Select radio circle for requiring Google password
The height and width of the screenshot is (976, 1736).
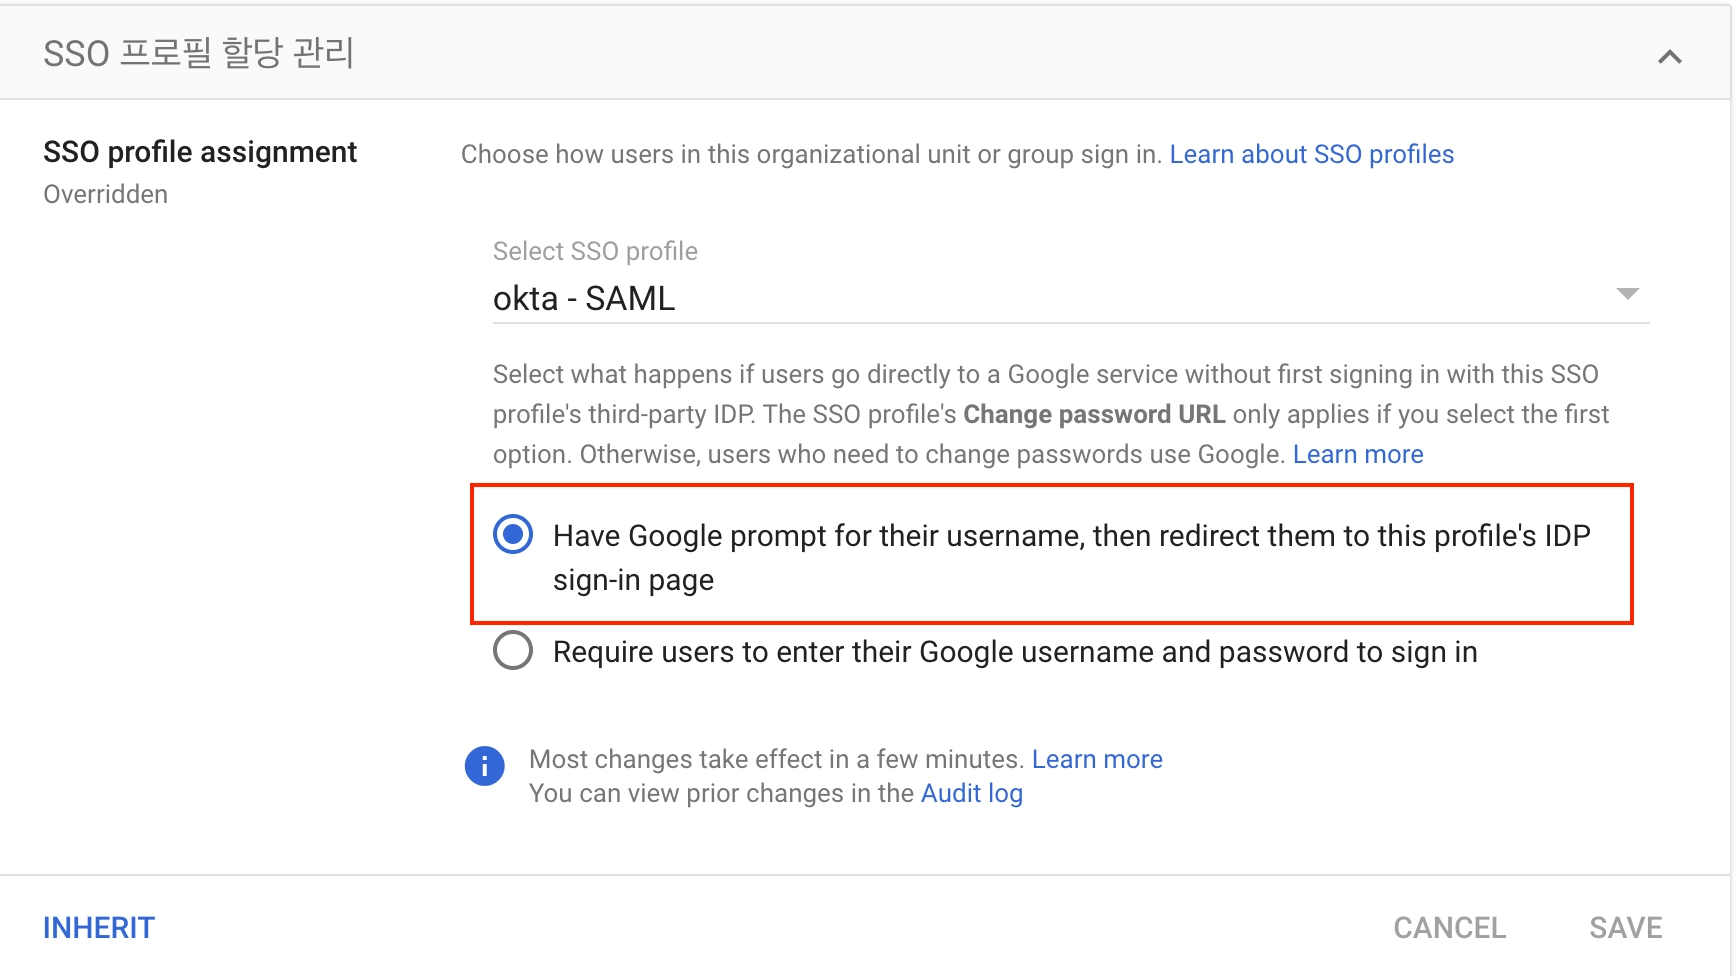(x=513, y=651)
